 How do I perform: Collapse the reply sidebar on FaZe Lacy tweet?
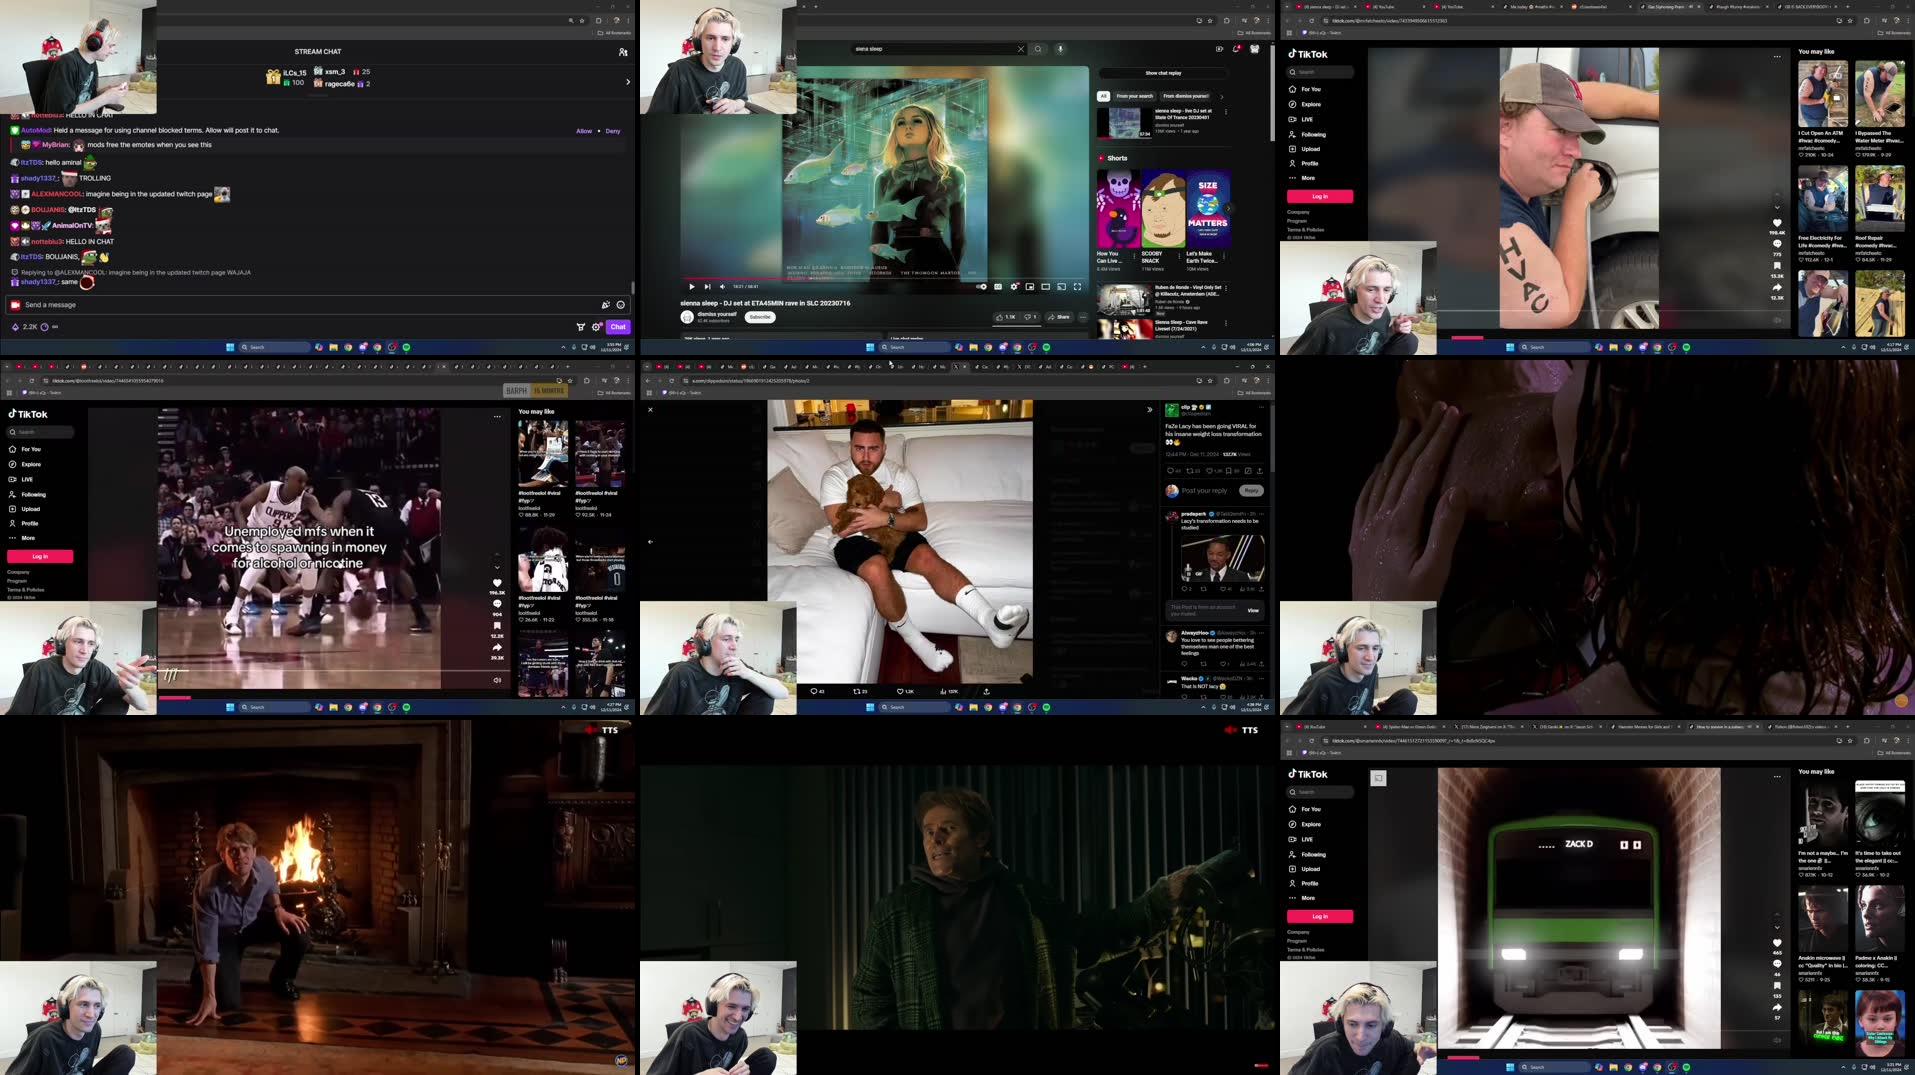1149,410
